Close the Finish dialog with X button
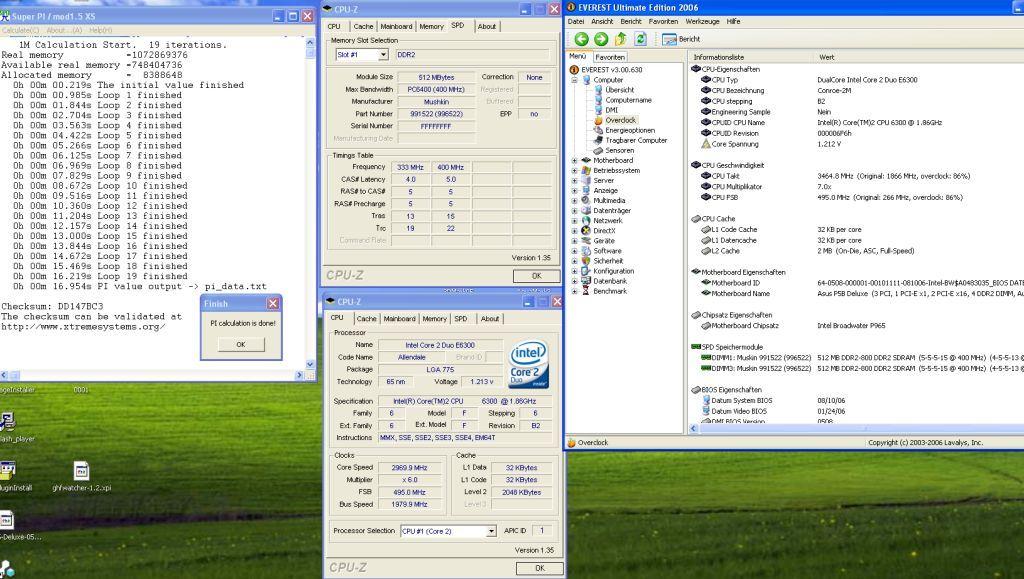This screenshot has width=1024, height=579. (x=273, y=304)
